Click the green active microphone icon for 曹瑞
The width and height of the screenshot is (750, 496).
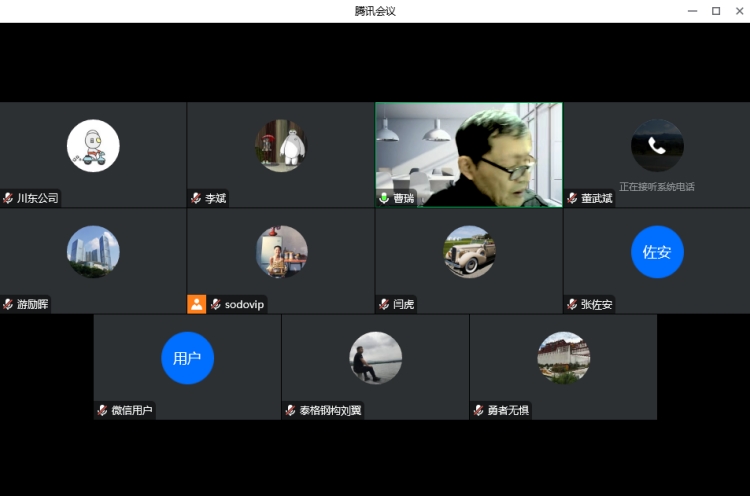pos(385,198)
